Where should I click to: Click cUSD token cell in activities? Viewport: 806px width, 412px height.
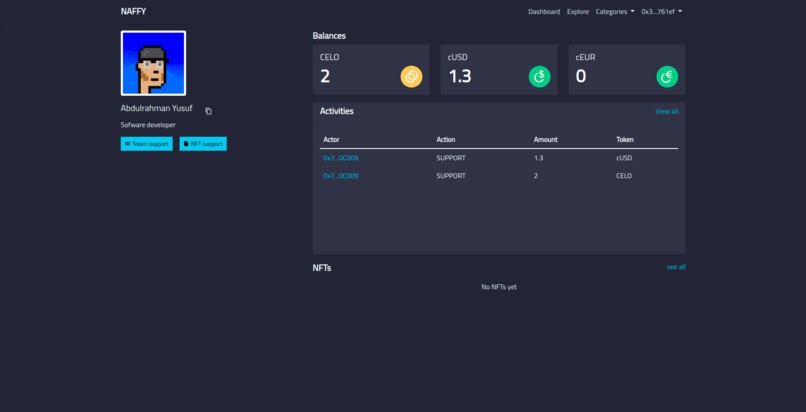click(624, 158)
